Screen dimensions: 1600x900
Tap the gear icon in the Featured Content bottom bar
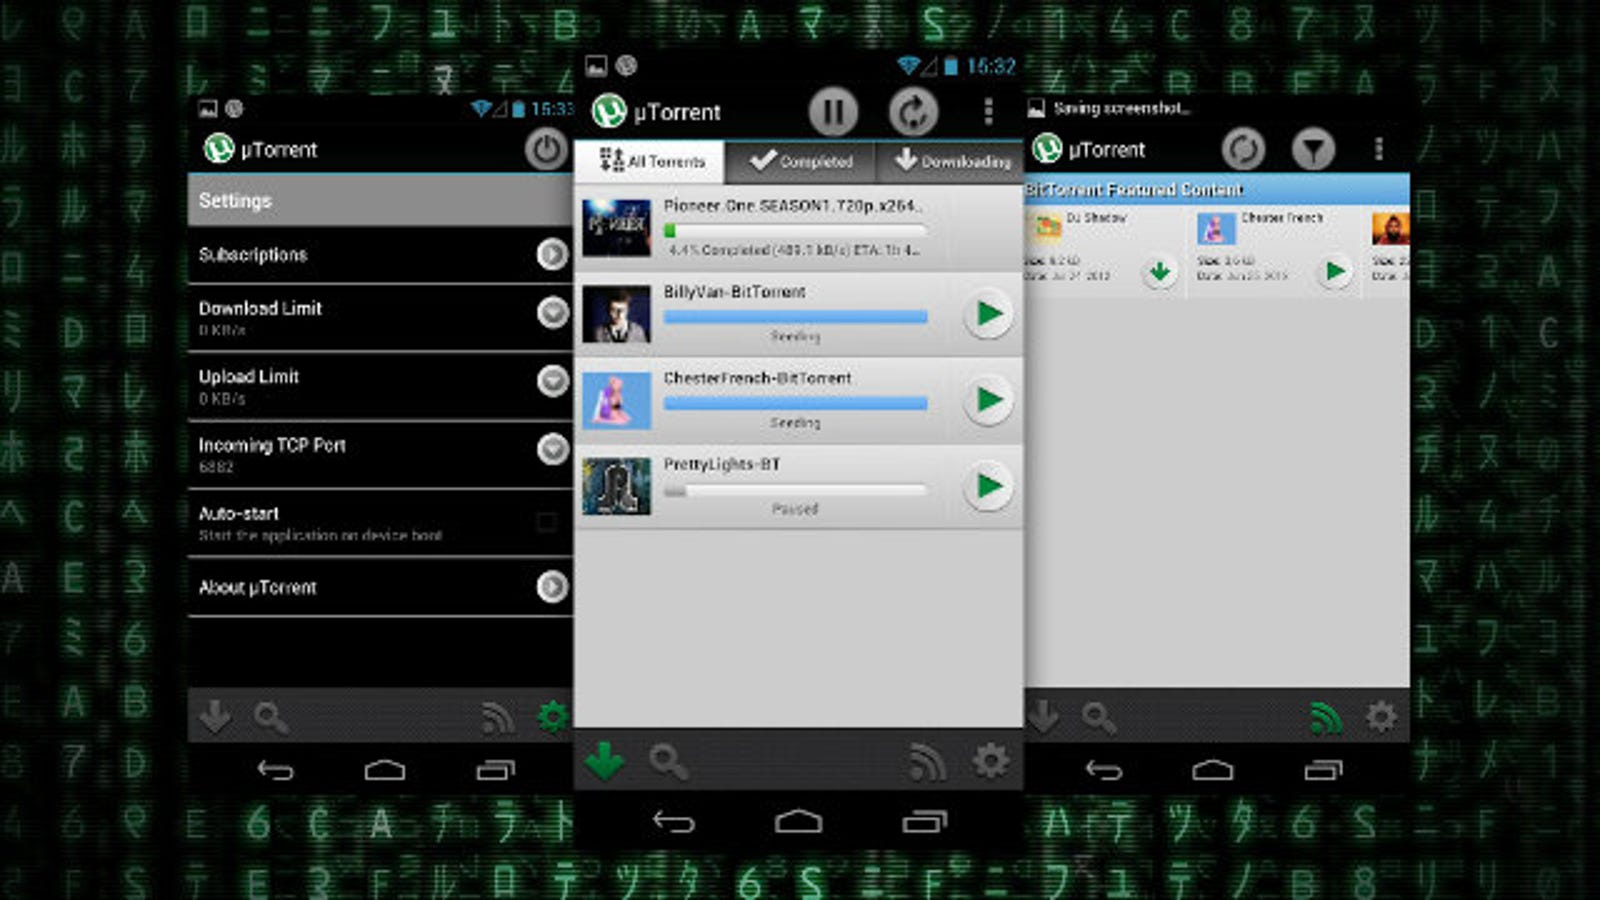pos(1381,716)
